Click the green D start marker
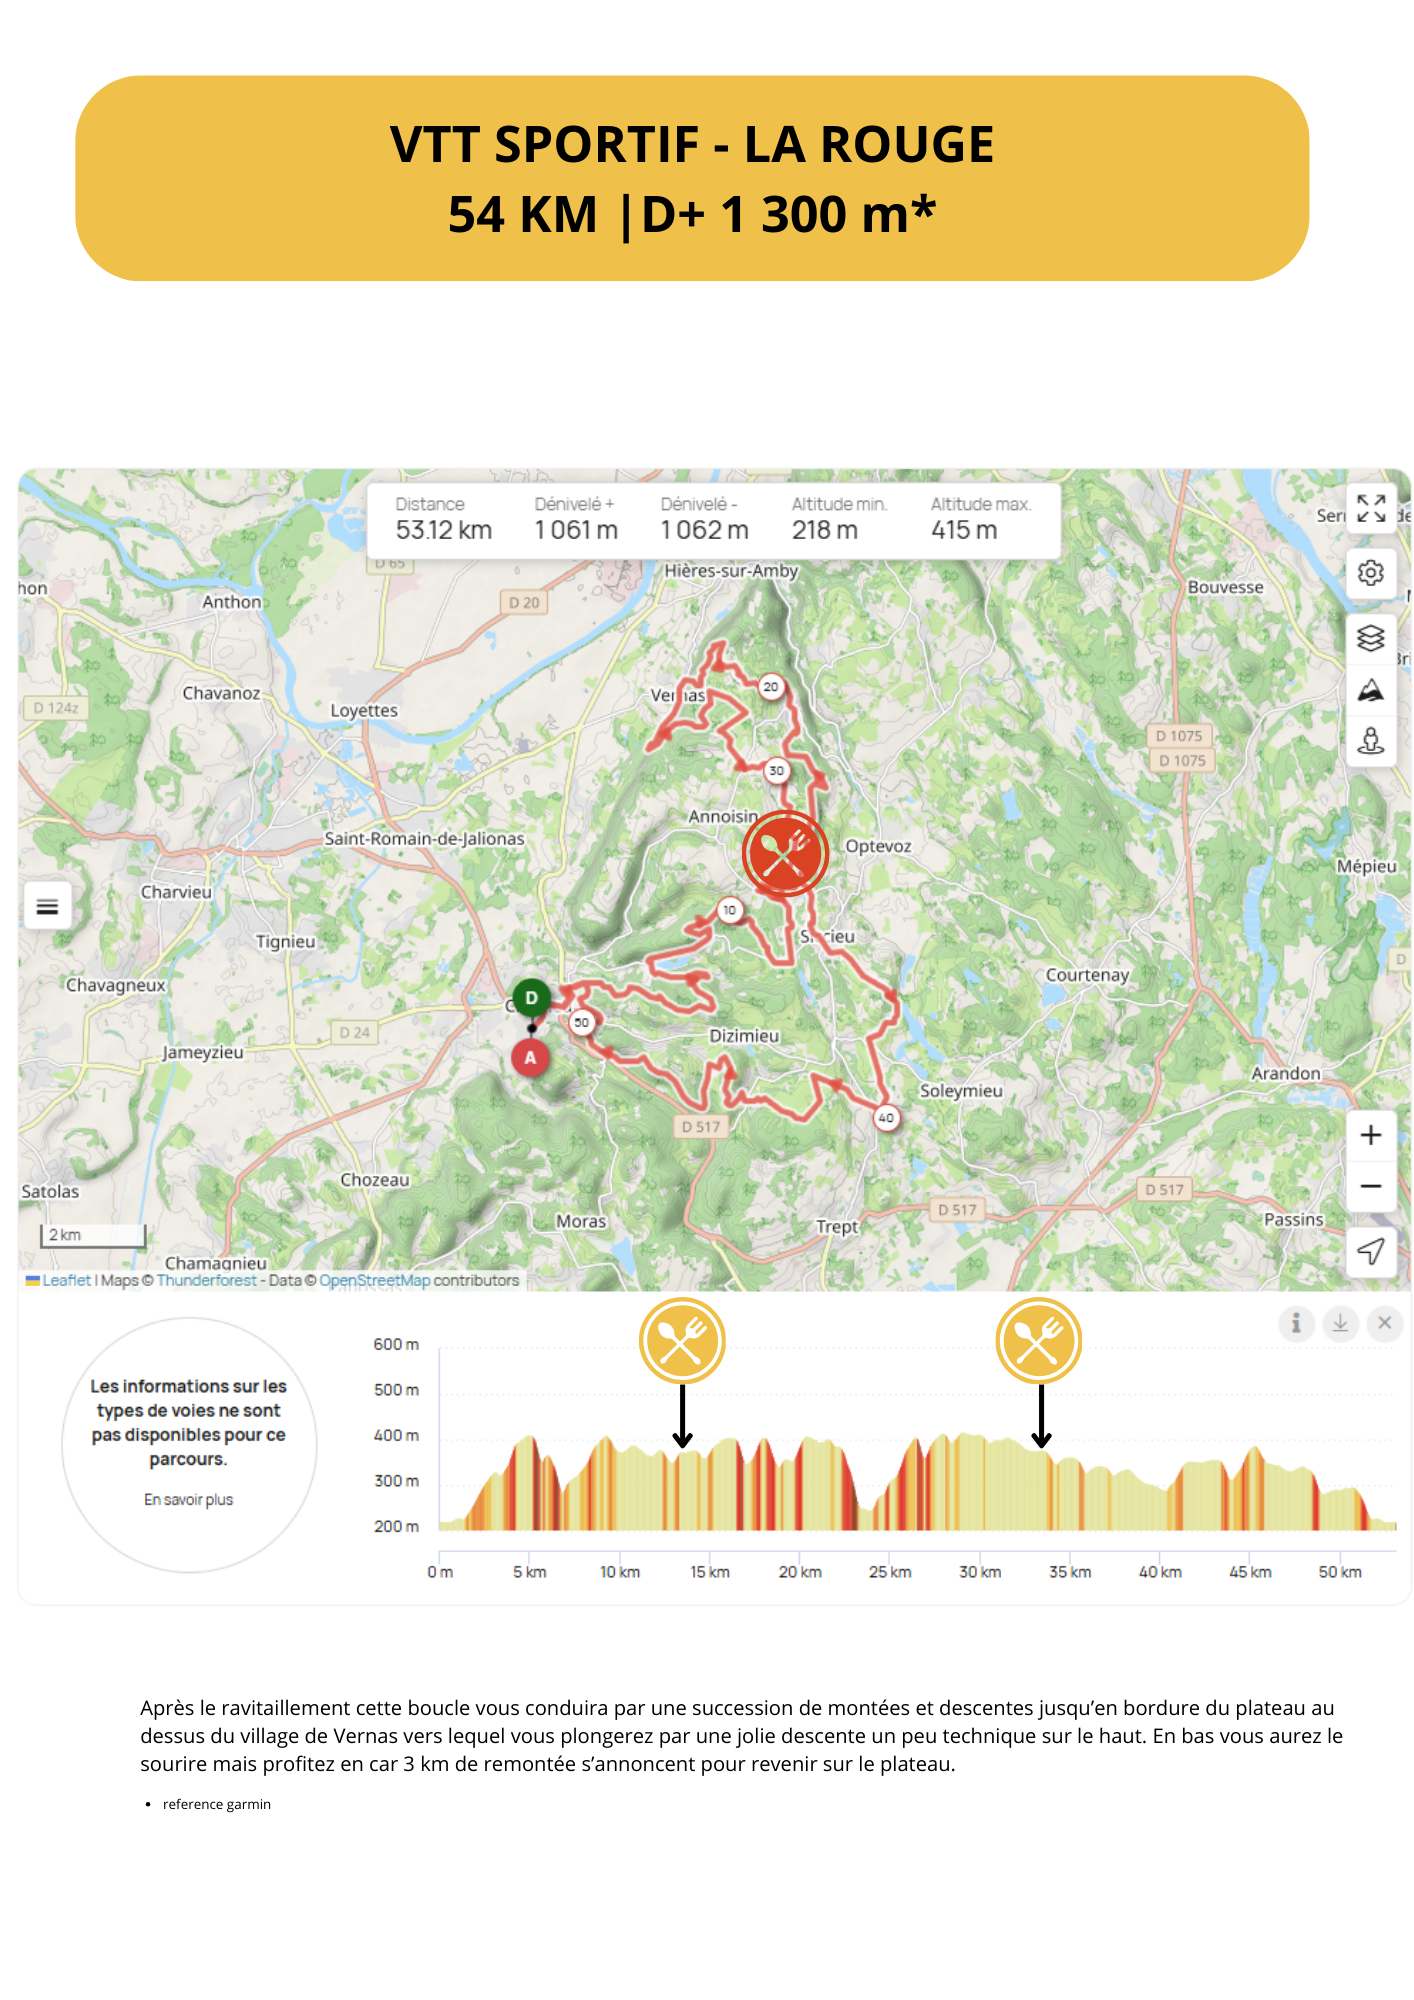 531,998
